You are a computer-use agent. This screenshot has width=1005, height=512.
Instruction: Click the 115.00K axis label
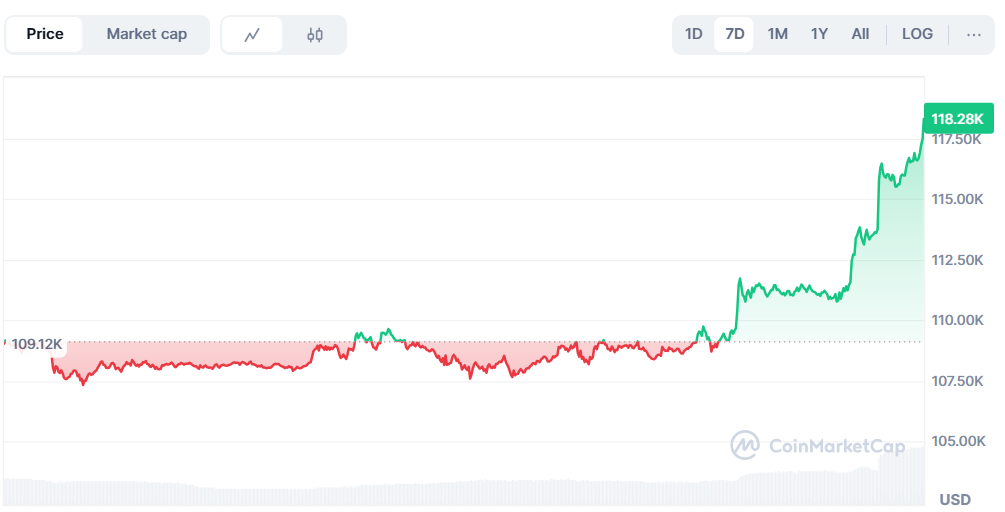pyautogui.click(x=957, y=200)
